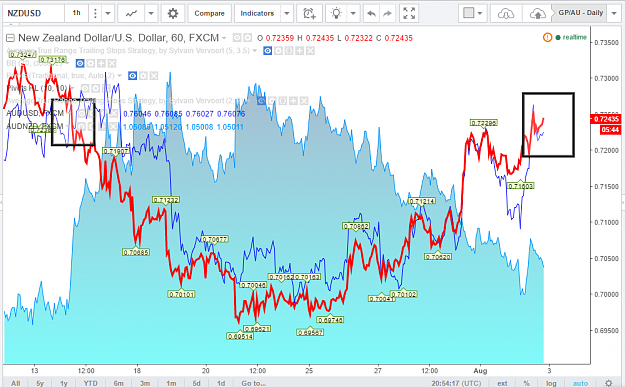
Task: Toggle visibility of main NZDUSD series
Action: pos(237,38)
